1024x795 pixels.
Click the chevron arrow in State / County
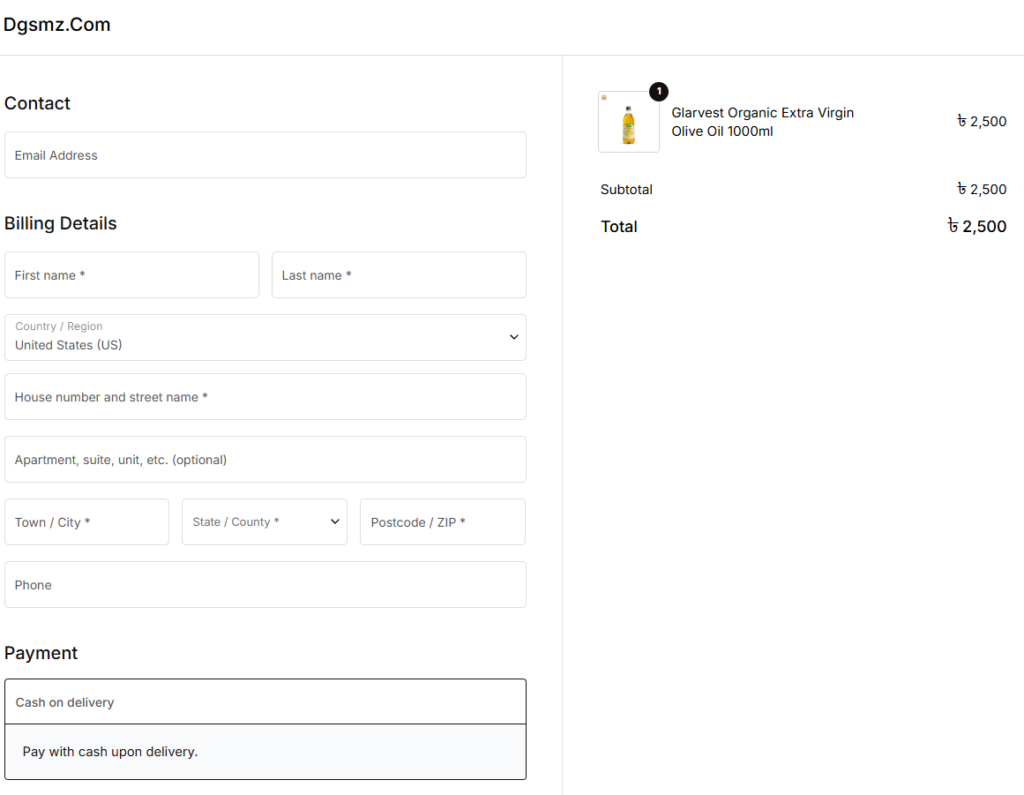click(334, 522)
